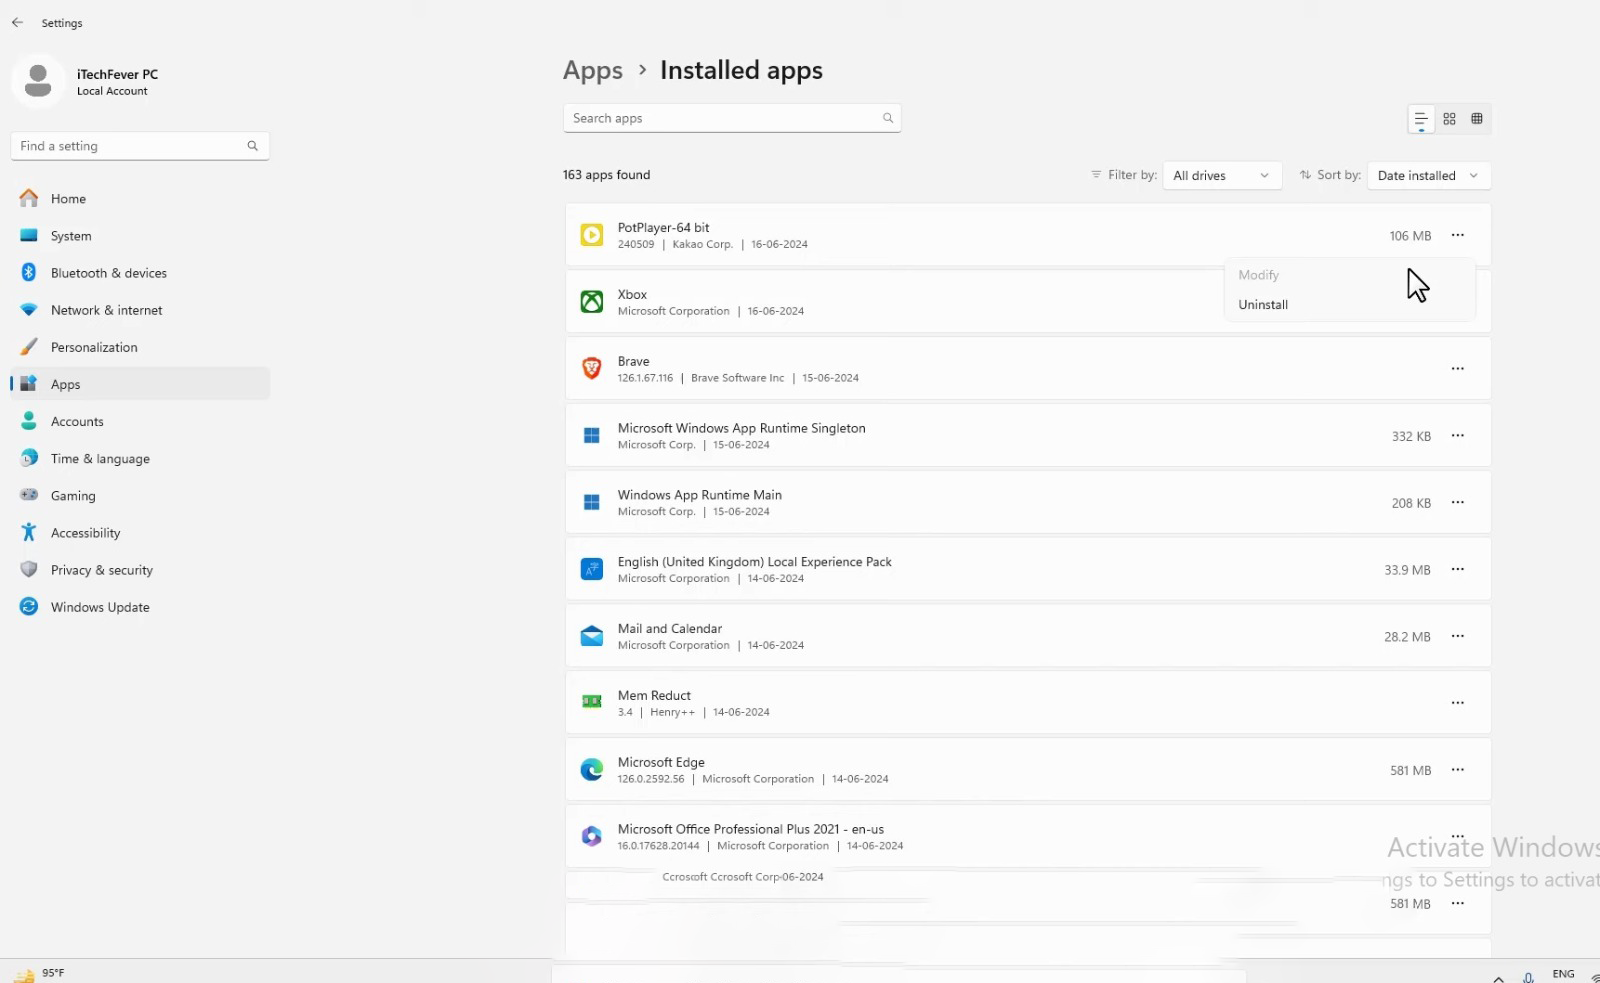Open Personalization settings
1600x983 pixels.
coord(140,347)
